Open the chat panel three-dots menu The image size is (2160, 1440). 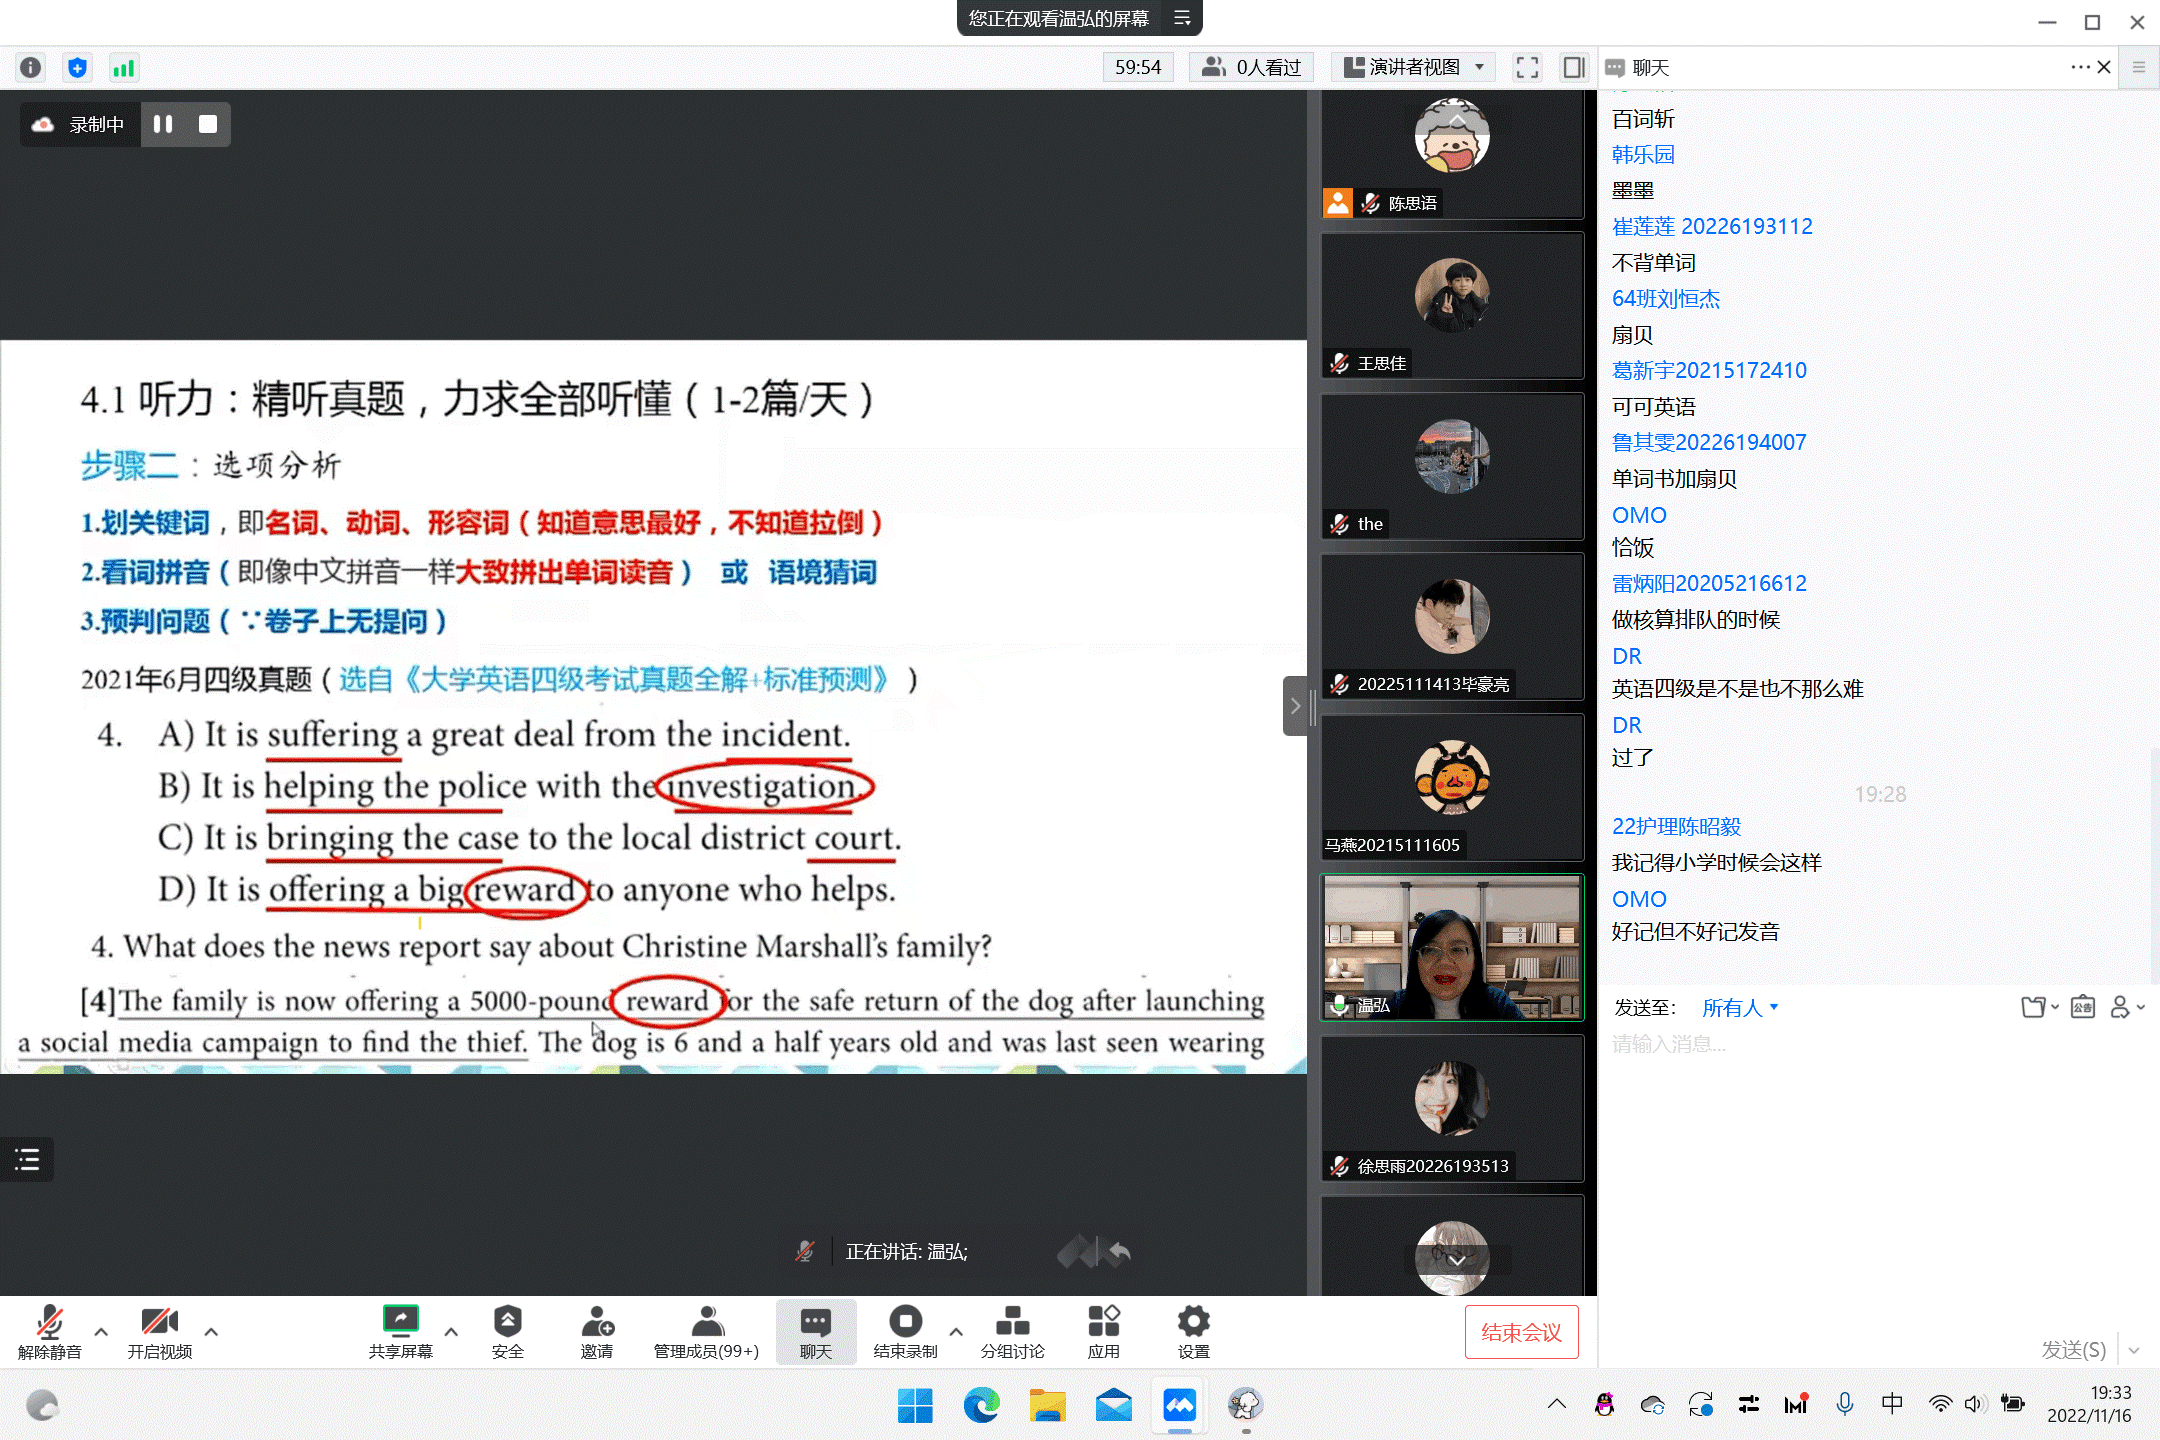coord(2079,67)
